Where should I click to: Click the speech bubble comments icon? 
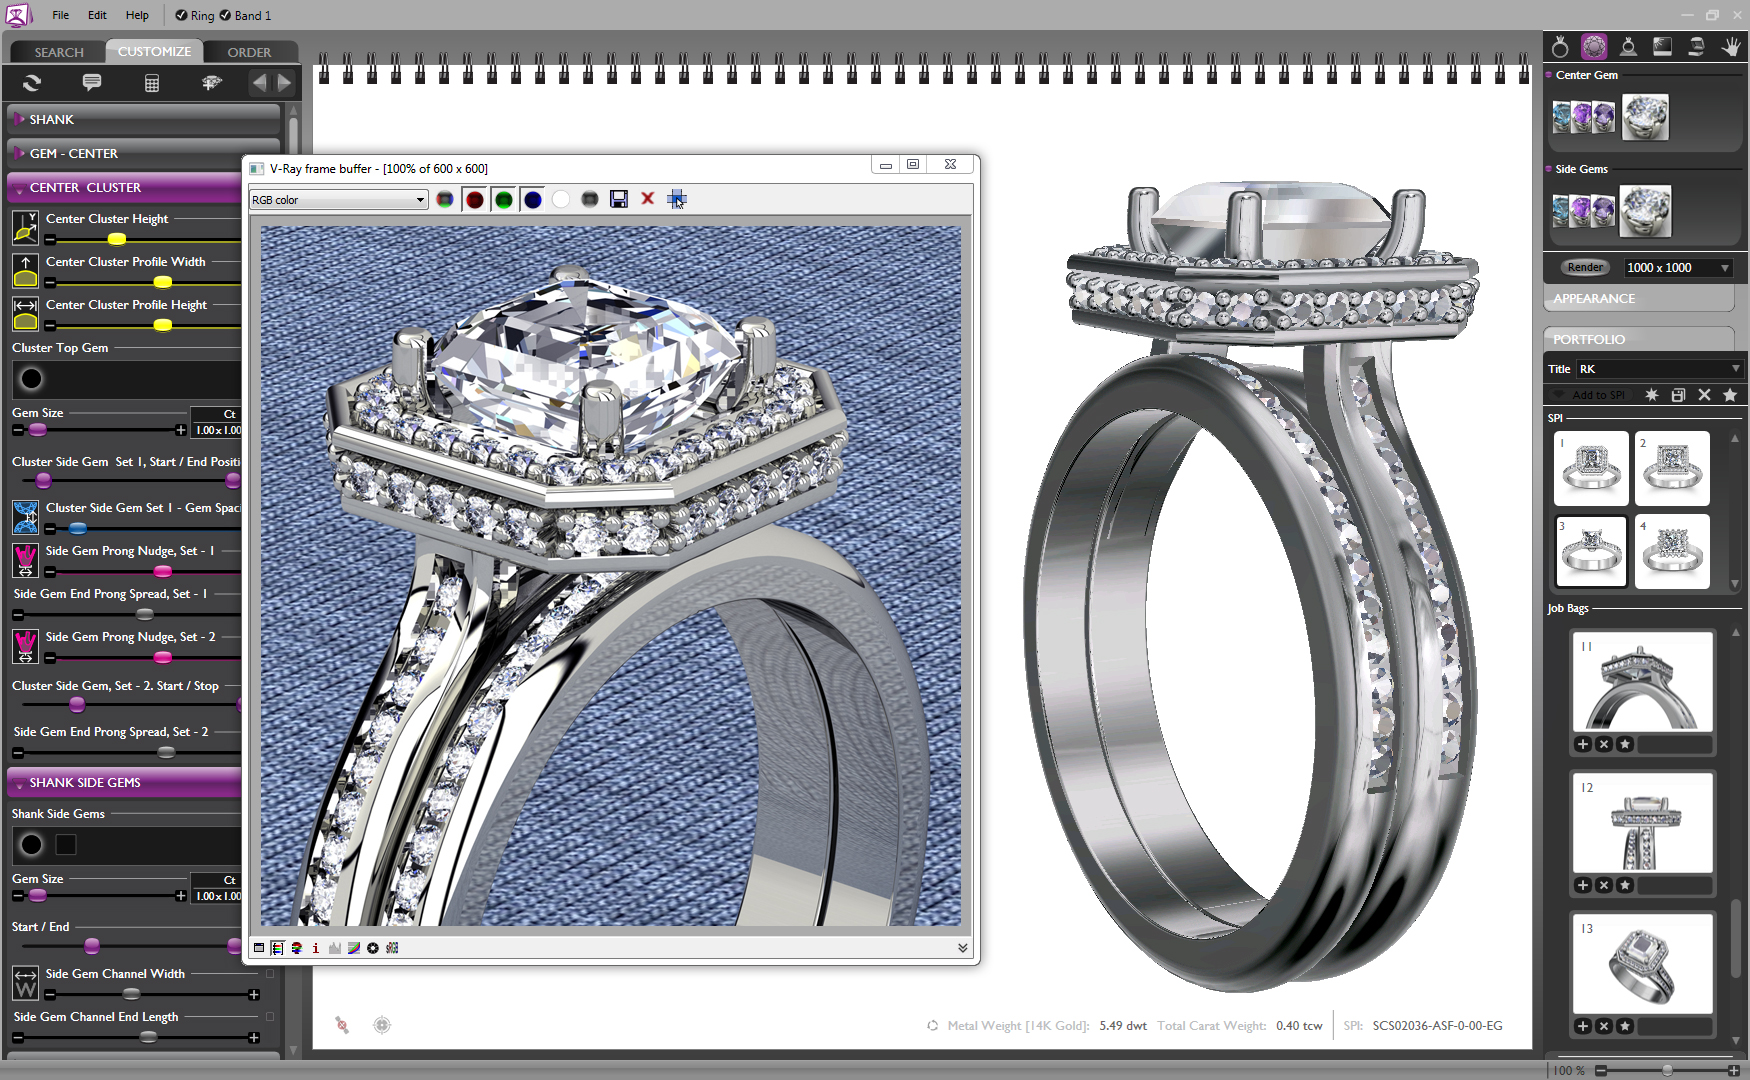92,82
